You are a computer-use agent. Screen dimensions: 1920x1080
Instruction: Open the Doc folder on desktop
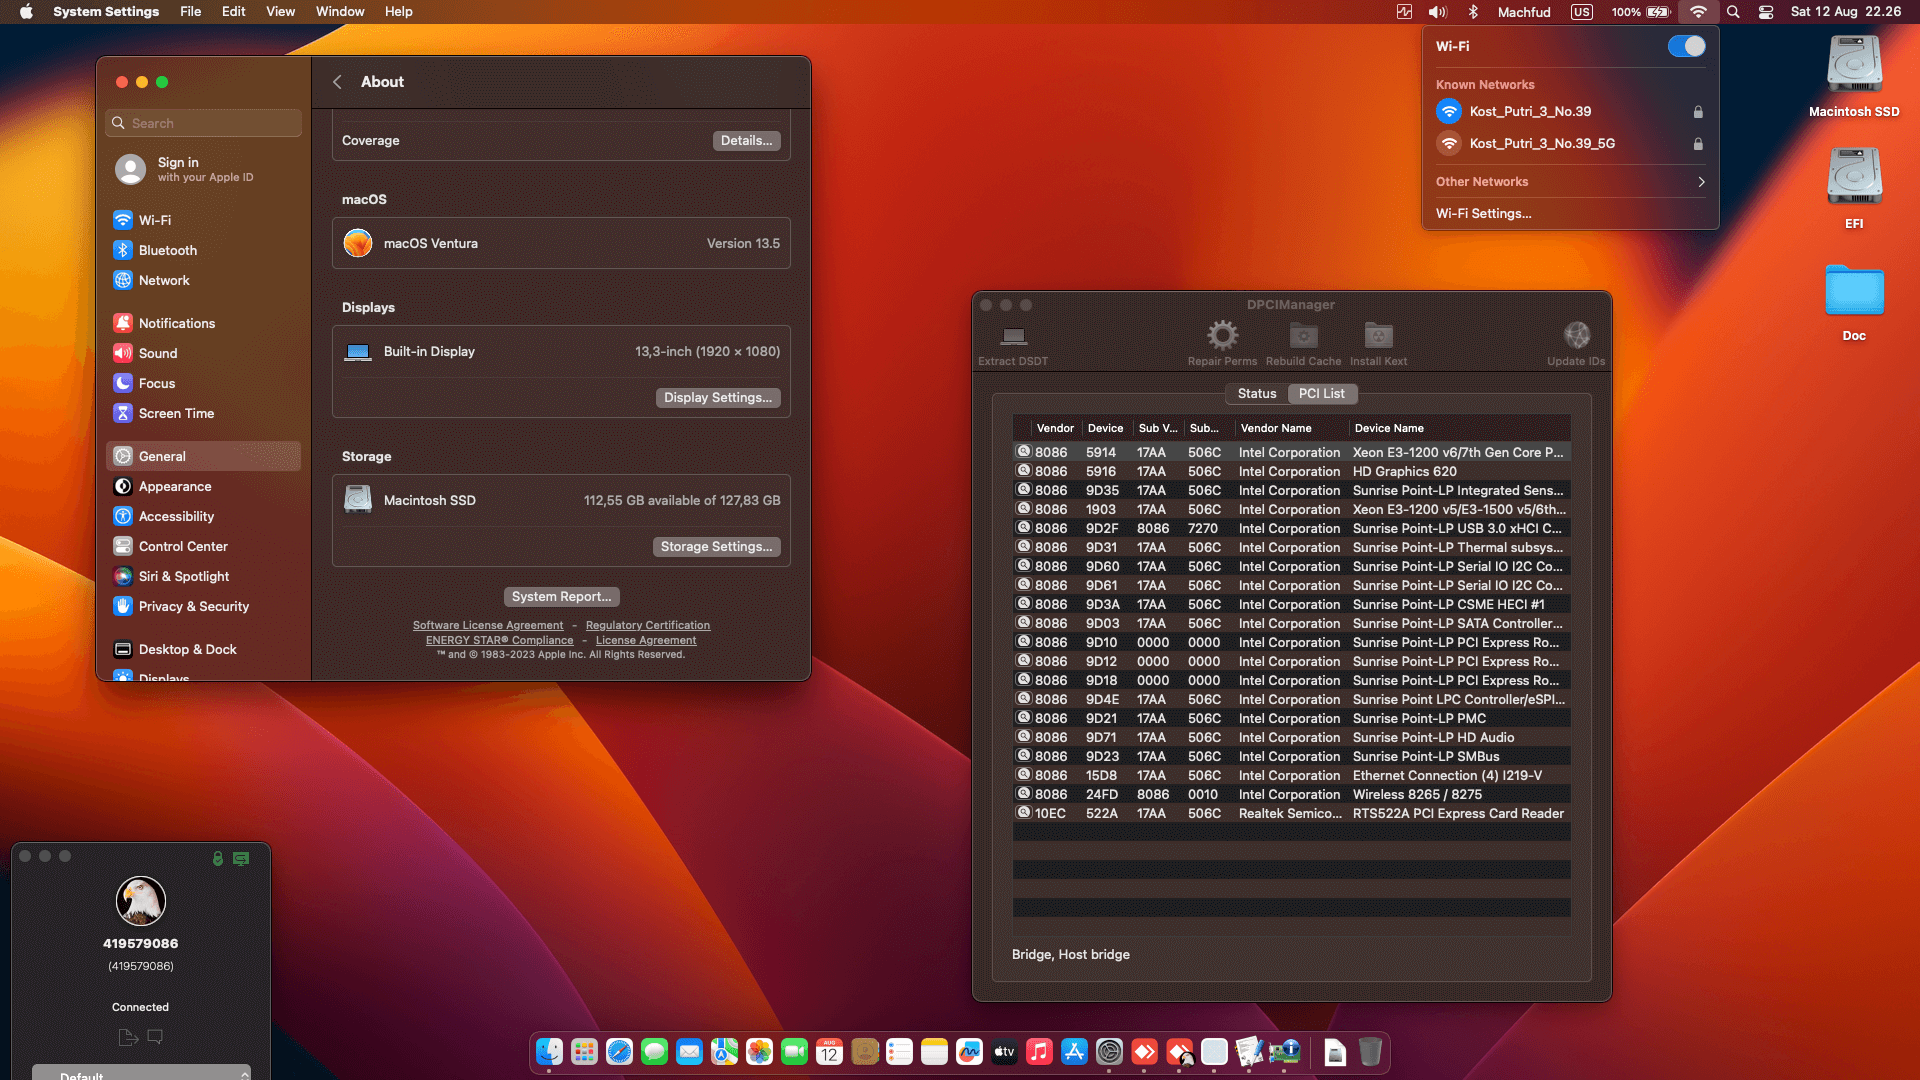[1854, 301]
